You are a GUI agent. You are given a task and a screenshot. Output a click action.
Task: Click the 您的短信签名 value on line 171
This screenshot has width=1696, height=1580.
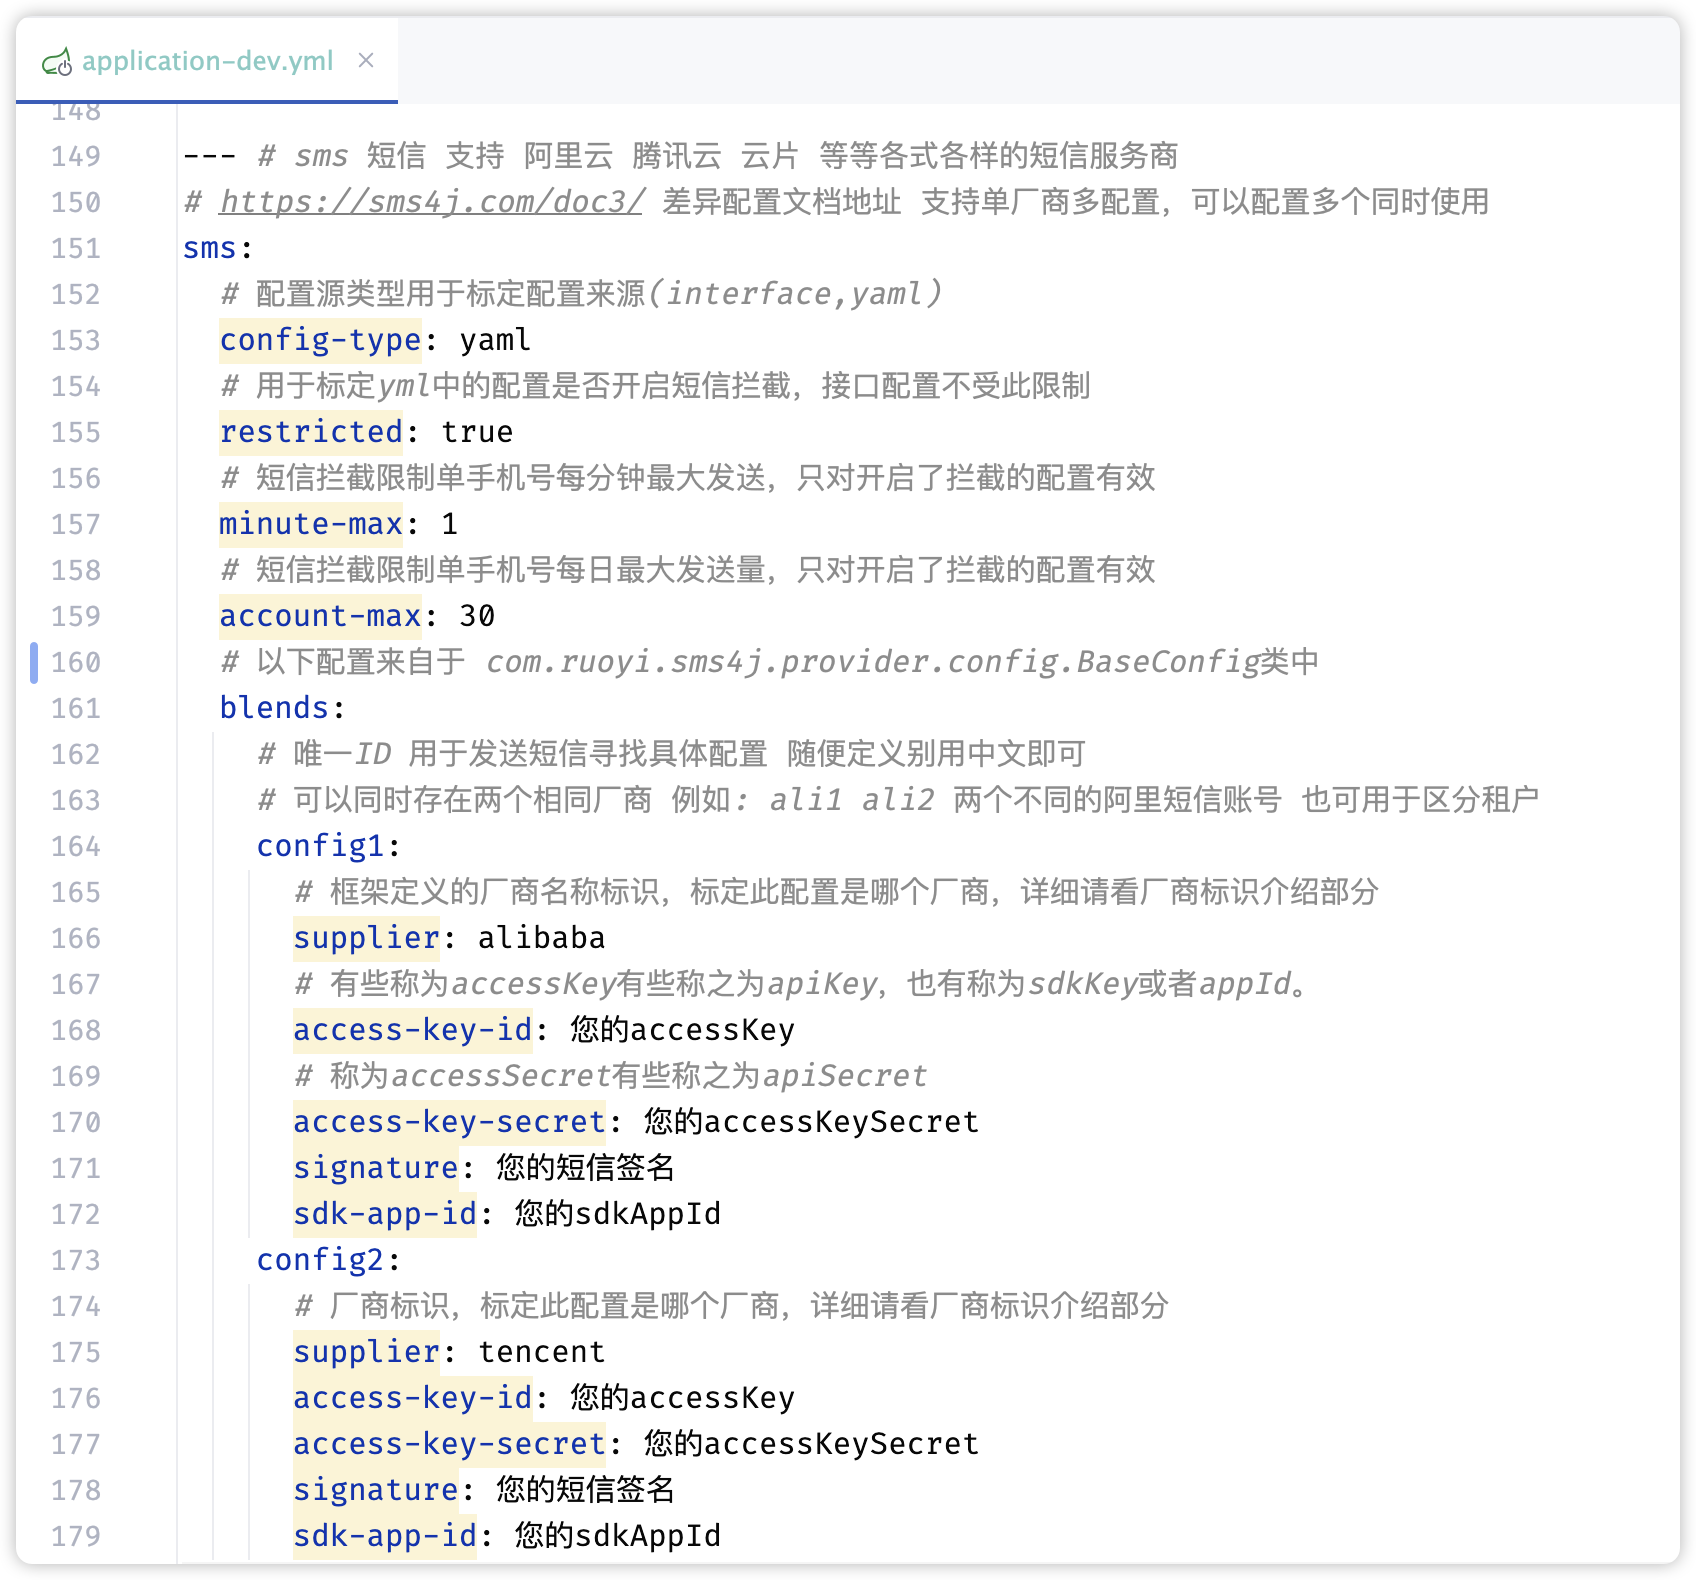click(x=585, y=1168)
